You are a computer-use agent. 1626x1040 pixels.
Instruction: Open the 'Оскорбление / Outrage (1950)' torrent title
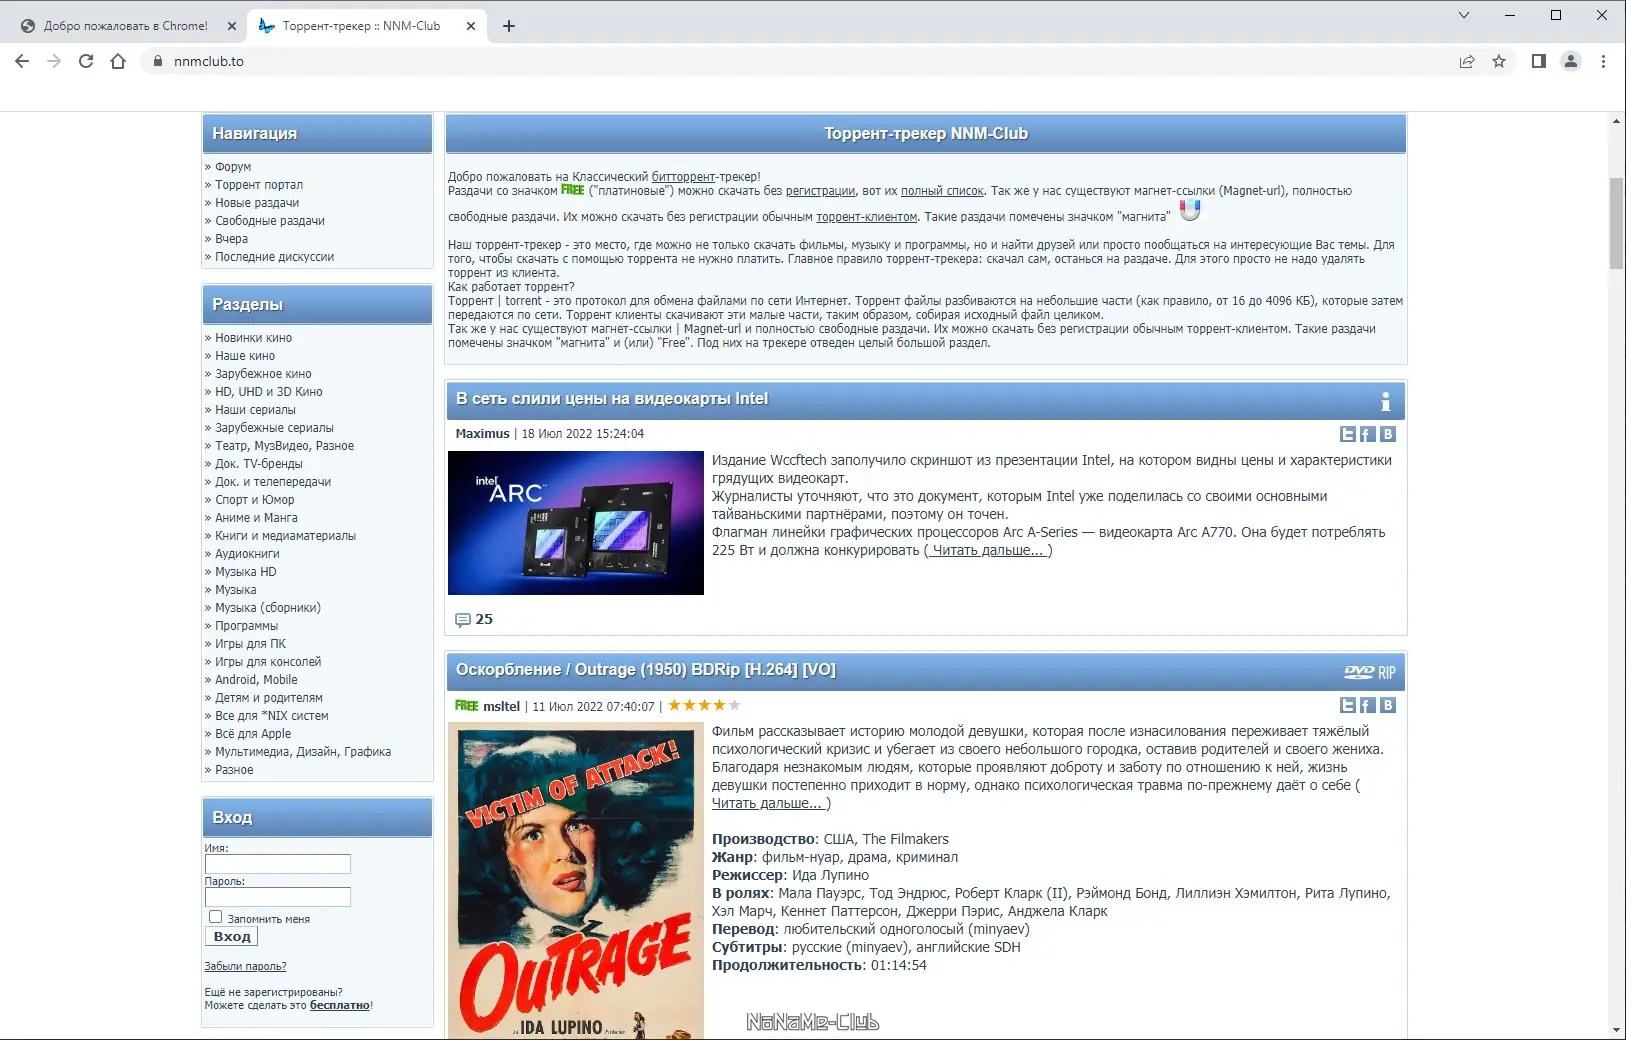point(646,670)
